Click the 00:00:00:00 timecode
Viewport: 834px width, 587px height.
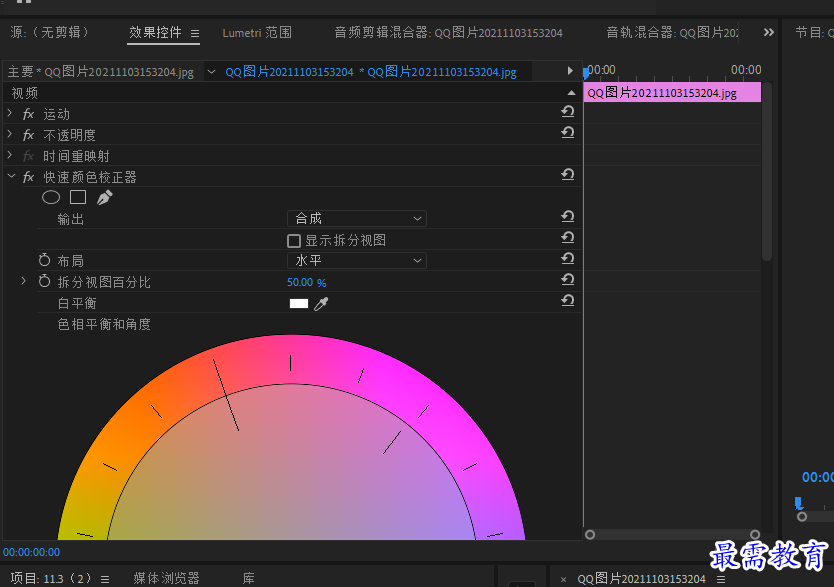(x=31, y=552)
